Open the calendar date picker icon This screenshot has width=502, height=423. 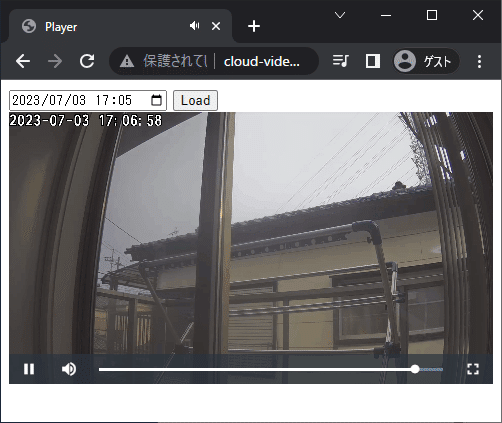[x=156, y=100]
